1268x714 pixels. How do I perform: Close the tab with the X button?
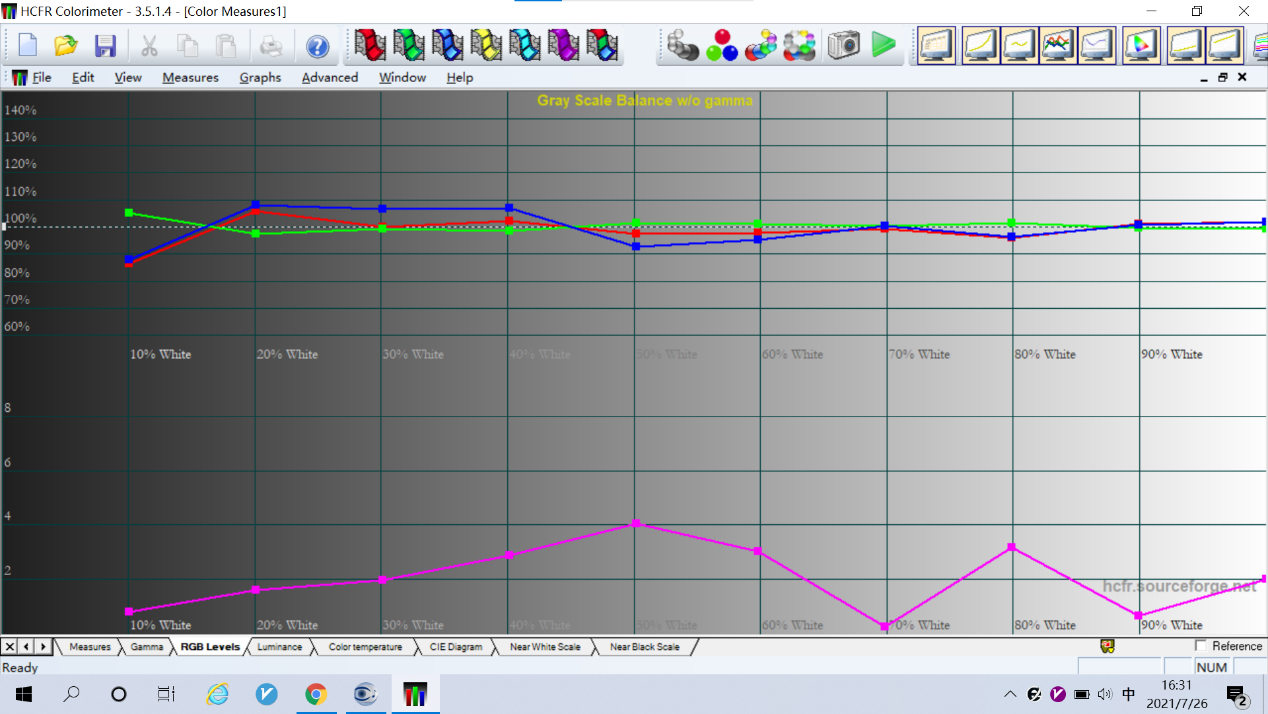click(10, 647)
